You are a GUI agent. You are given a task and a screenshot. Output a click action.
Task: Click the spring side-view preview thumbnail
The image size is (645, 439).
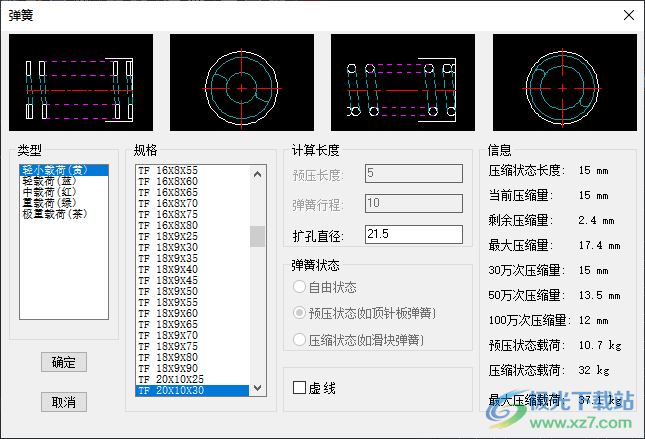81,82
